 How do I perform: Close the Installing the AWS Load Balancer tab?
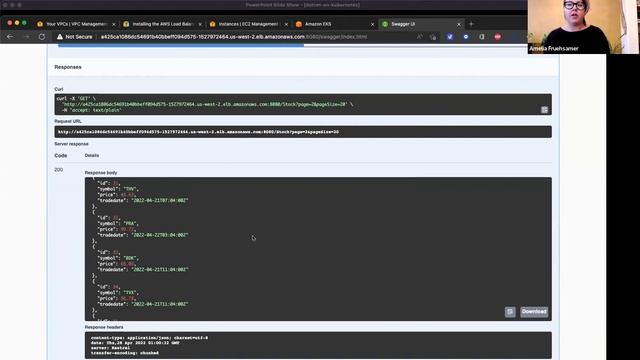coord(200,24)
